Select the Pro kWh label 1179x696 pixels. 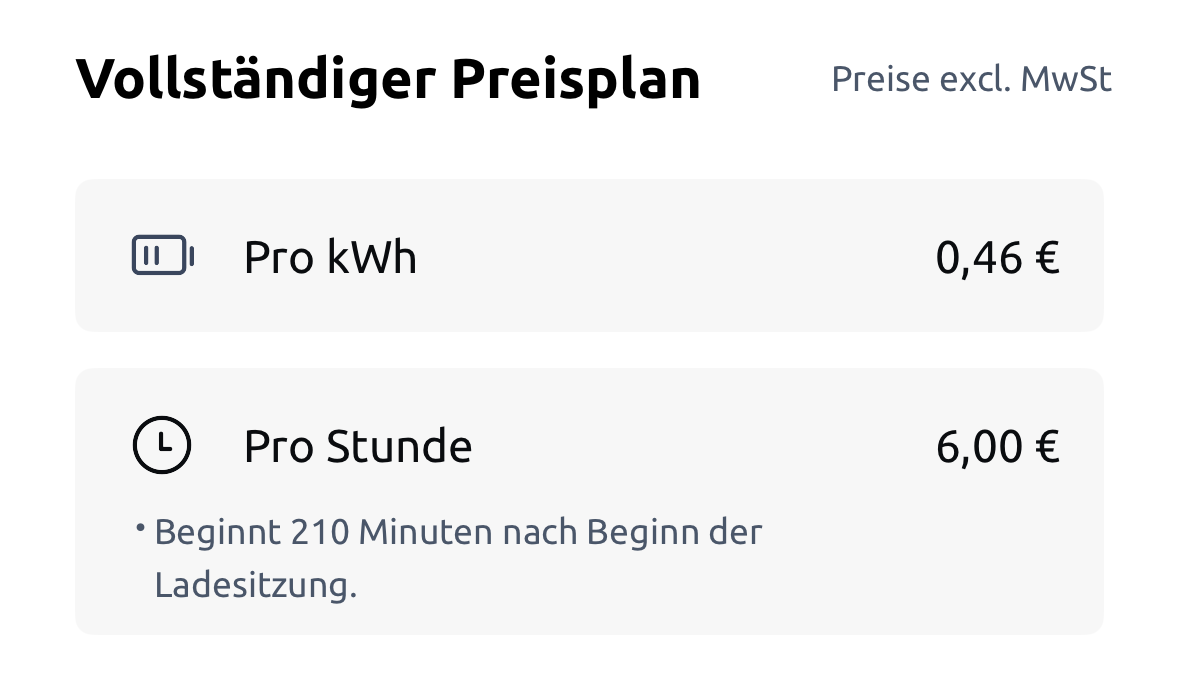330,258
